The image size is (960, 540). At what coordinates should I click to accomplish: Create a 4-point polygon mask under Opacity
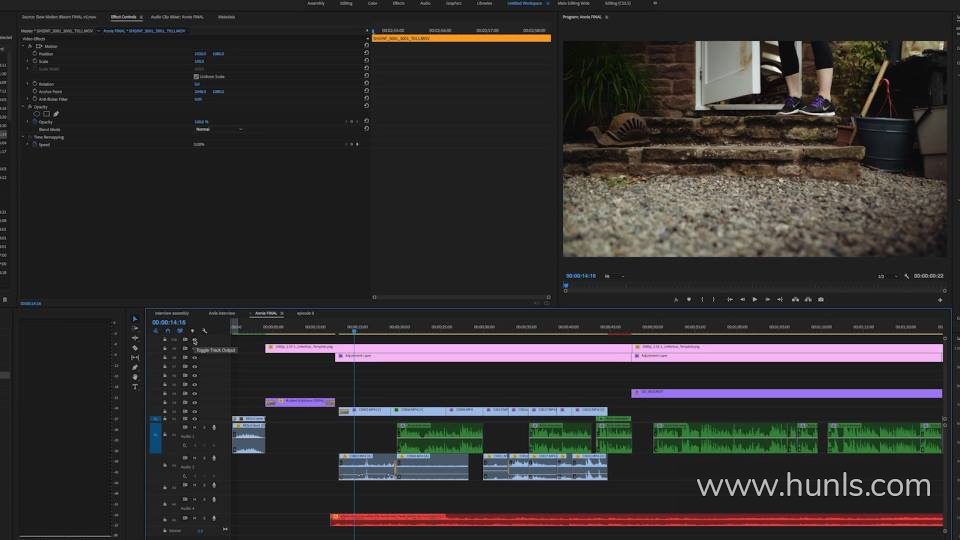click(47, 114)
